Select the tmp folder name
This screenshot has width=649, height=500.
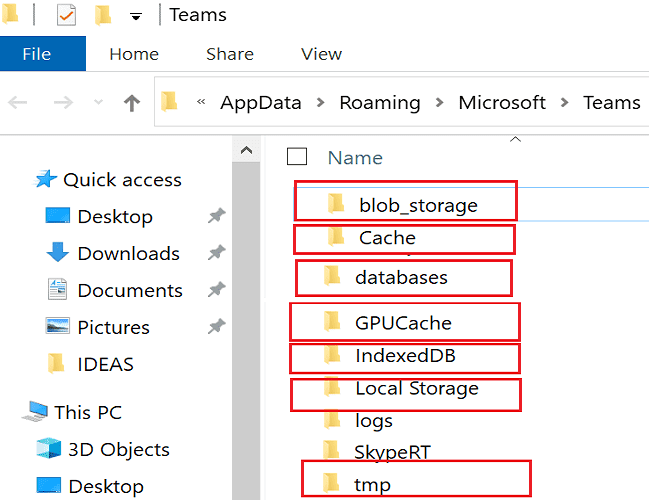pyautogui.click(x=373, y=485)
